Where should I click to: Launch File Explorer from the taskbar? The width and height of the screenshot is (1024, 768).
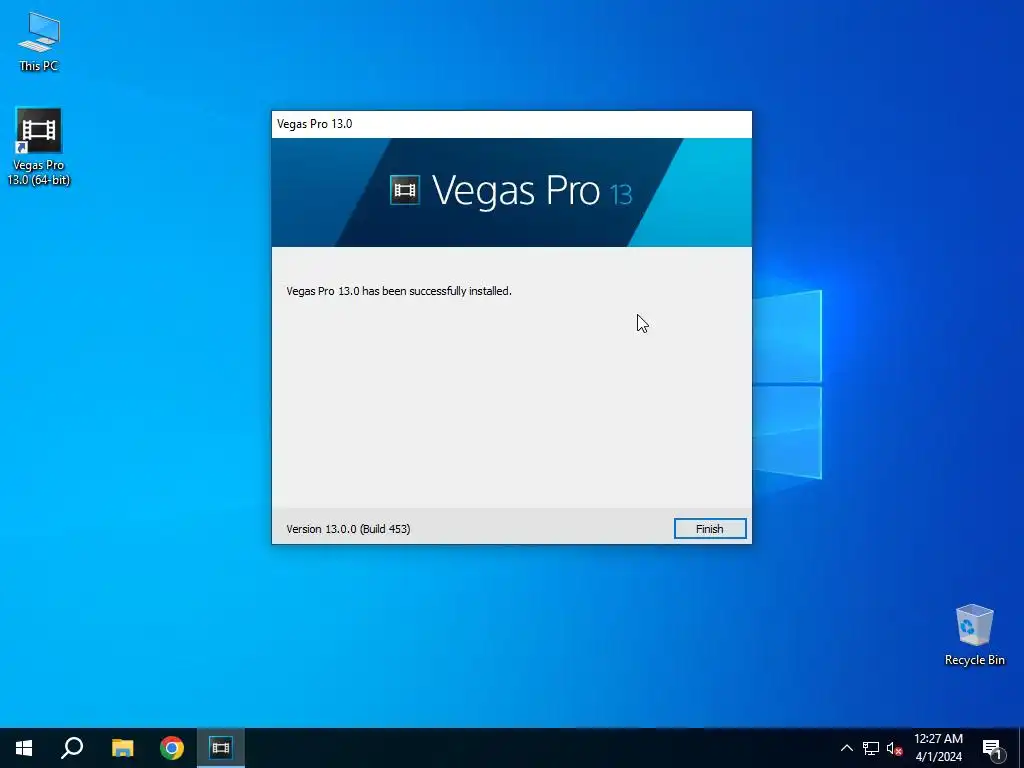[122, 748]
